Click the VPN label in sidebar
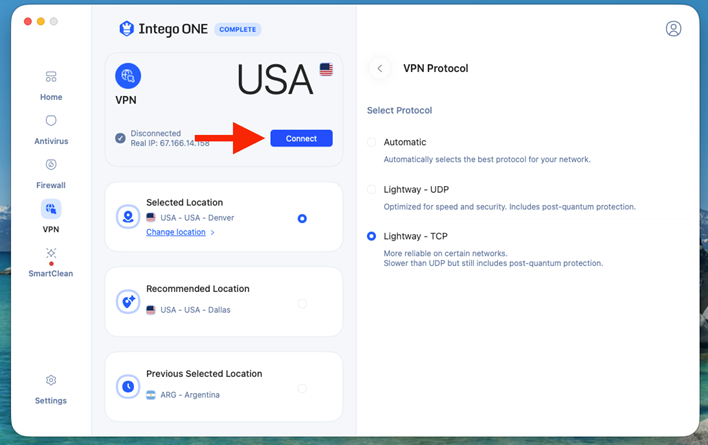The height and width of the screenshot is (445, 708). pyautogui.click(x=51, y=229)
